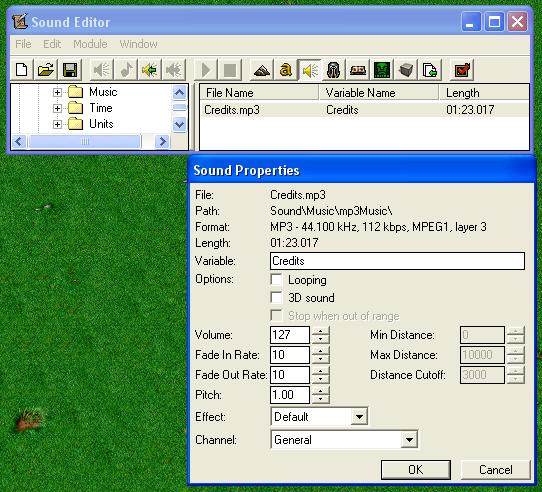Click the speaker with green arrow icon
Viewport: 542px width, 492px height.
point(149,70)
